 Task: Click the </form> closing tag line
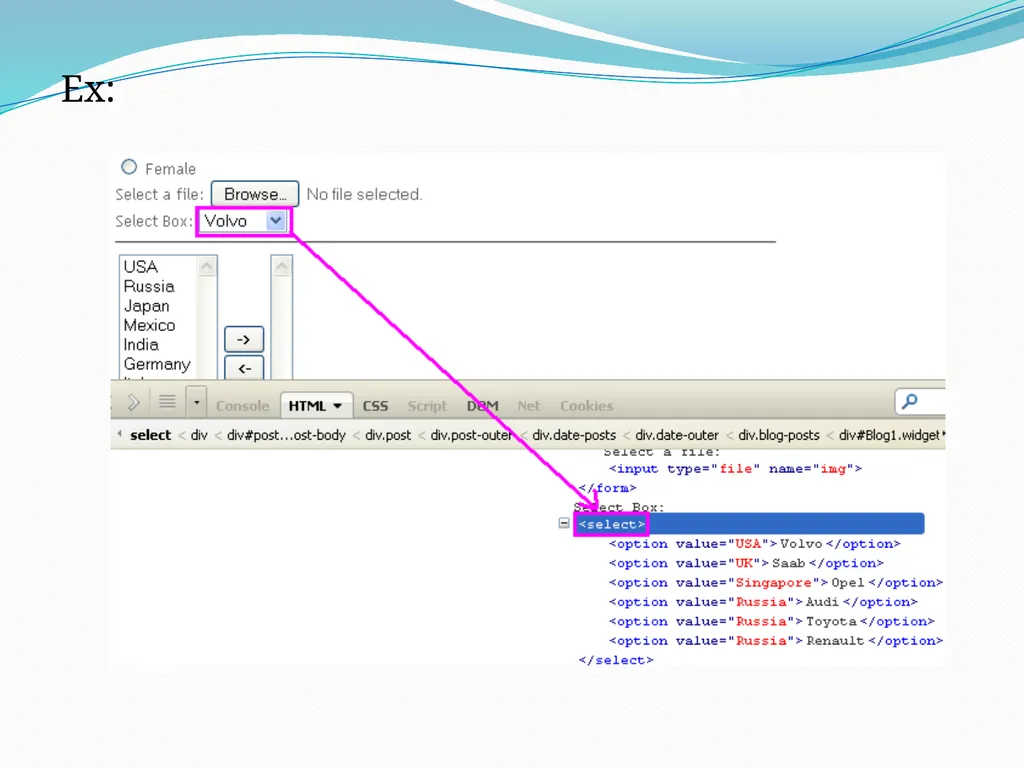[x=607, y=488]
